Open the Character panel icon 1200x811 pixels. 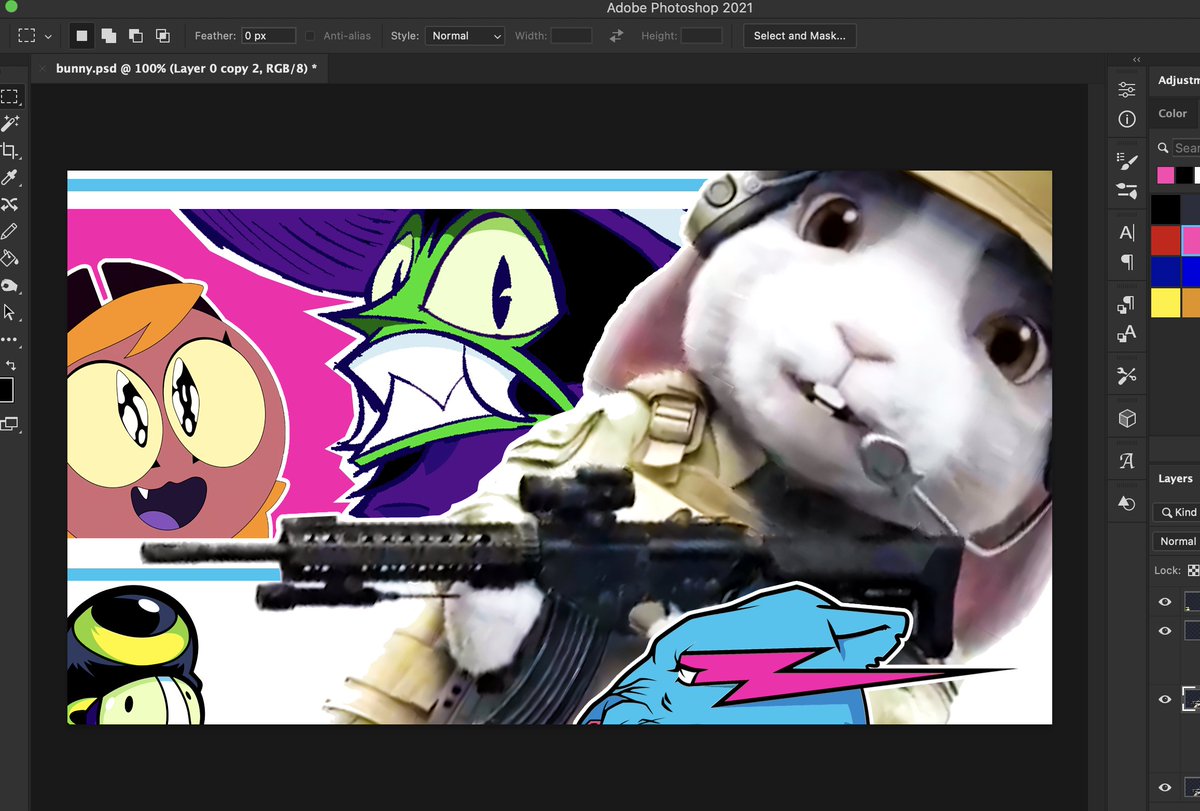[1127, 233]
